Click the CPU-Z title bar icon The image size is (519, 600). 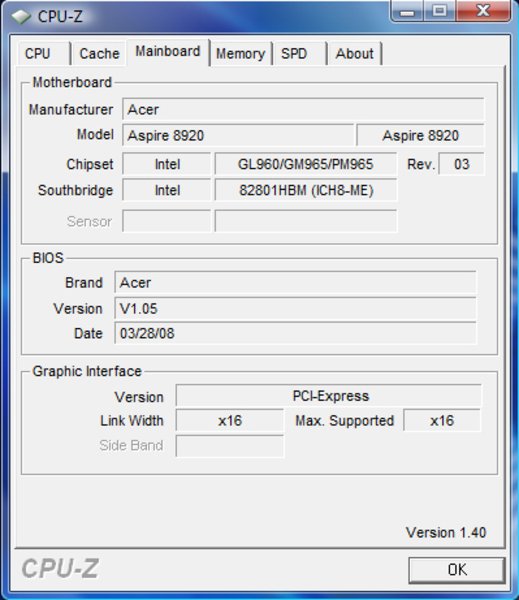21,16
